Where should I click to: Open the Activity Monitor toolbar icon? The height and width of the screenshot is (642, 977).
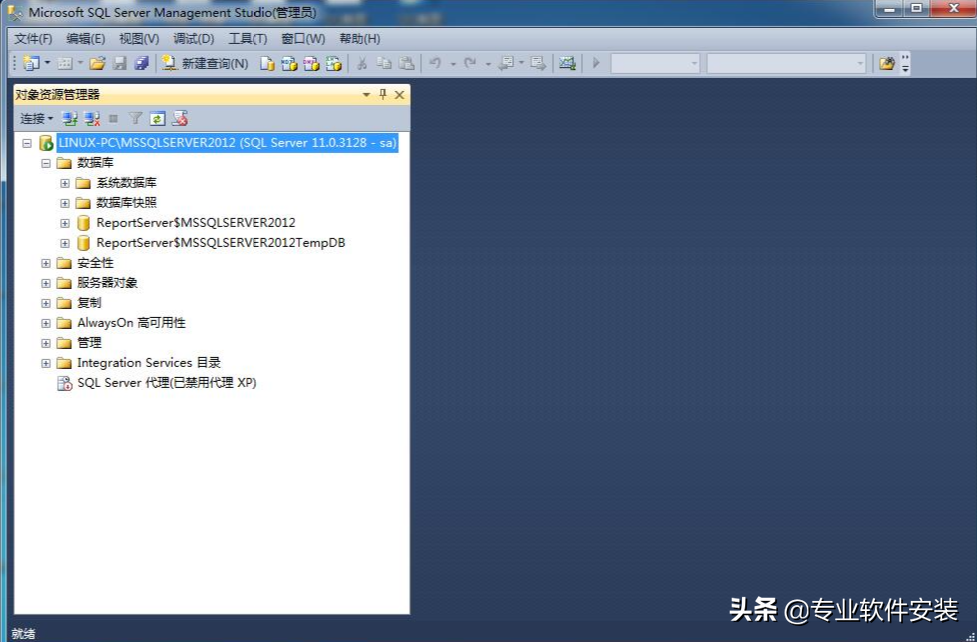click(x=567, y=63)
